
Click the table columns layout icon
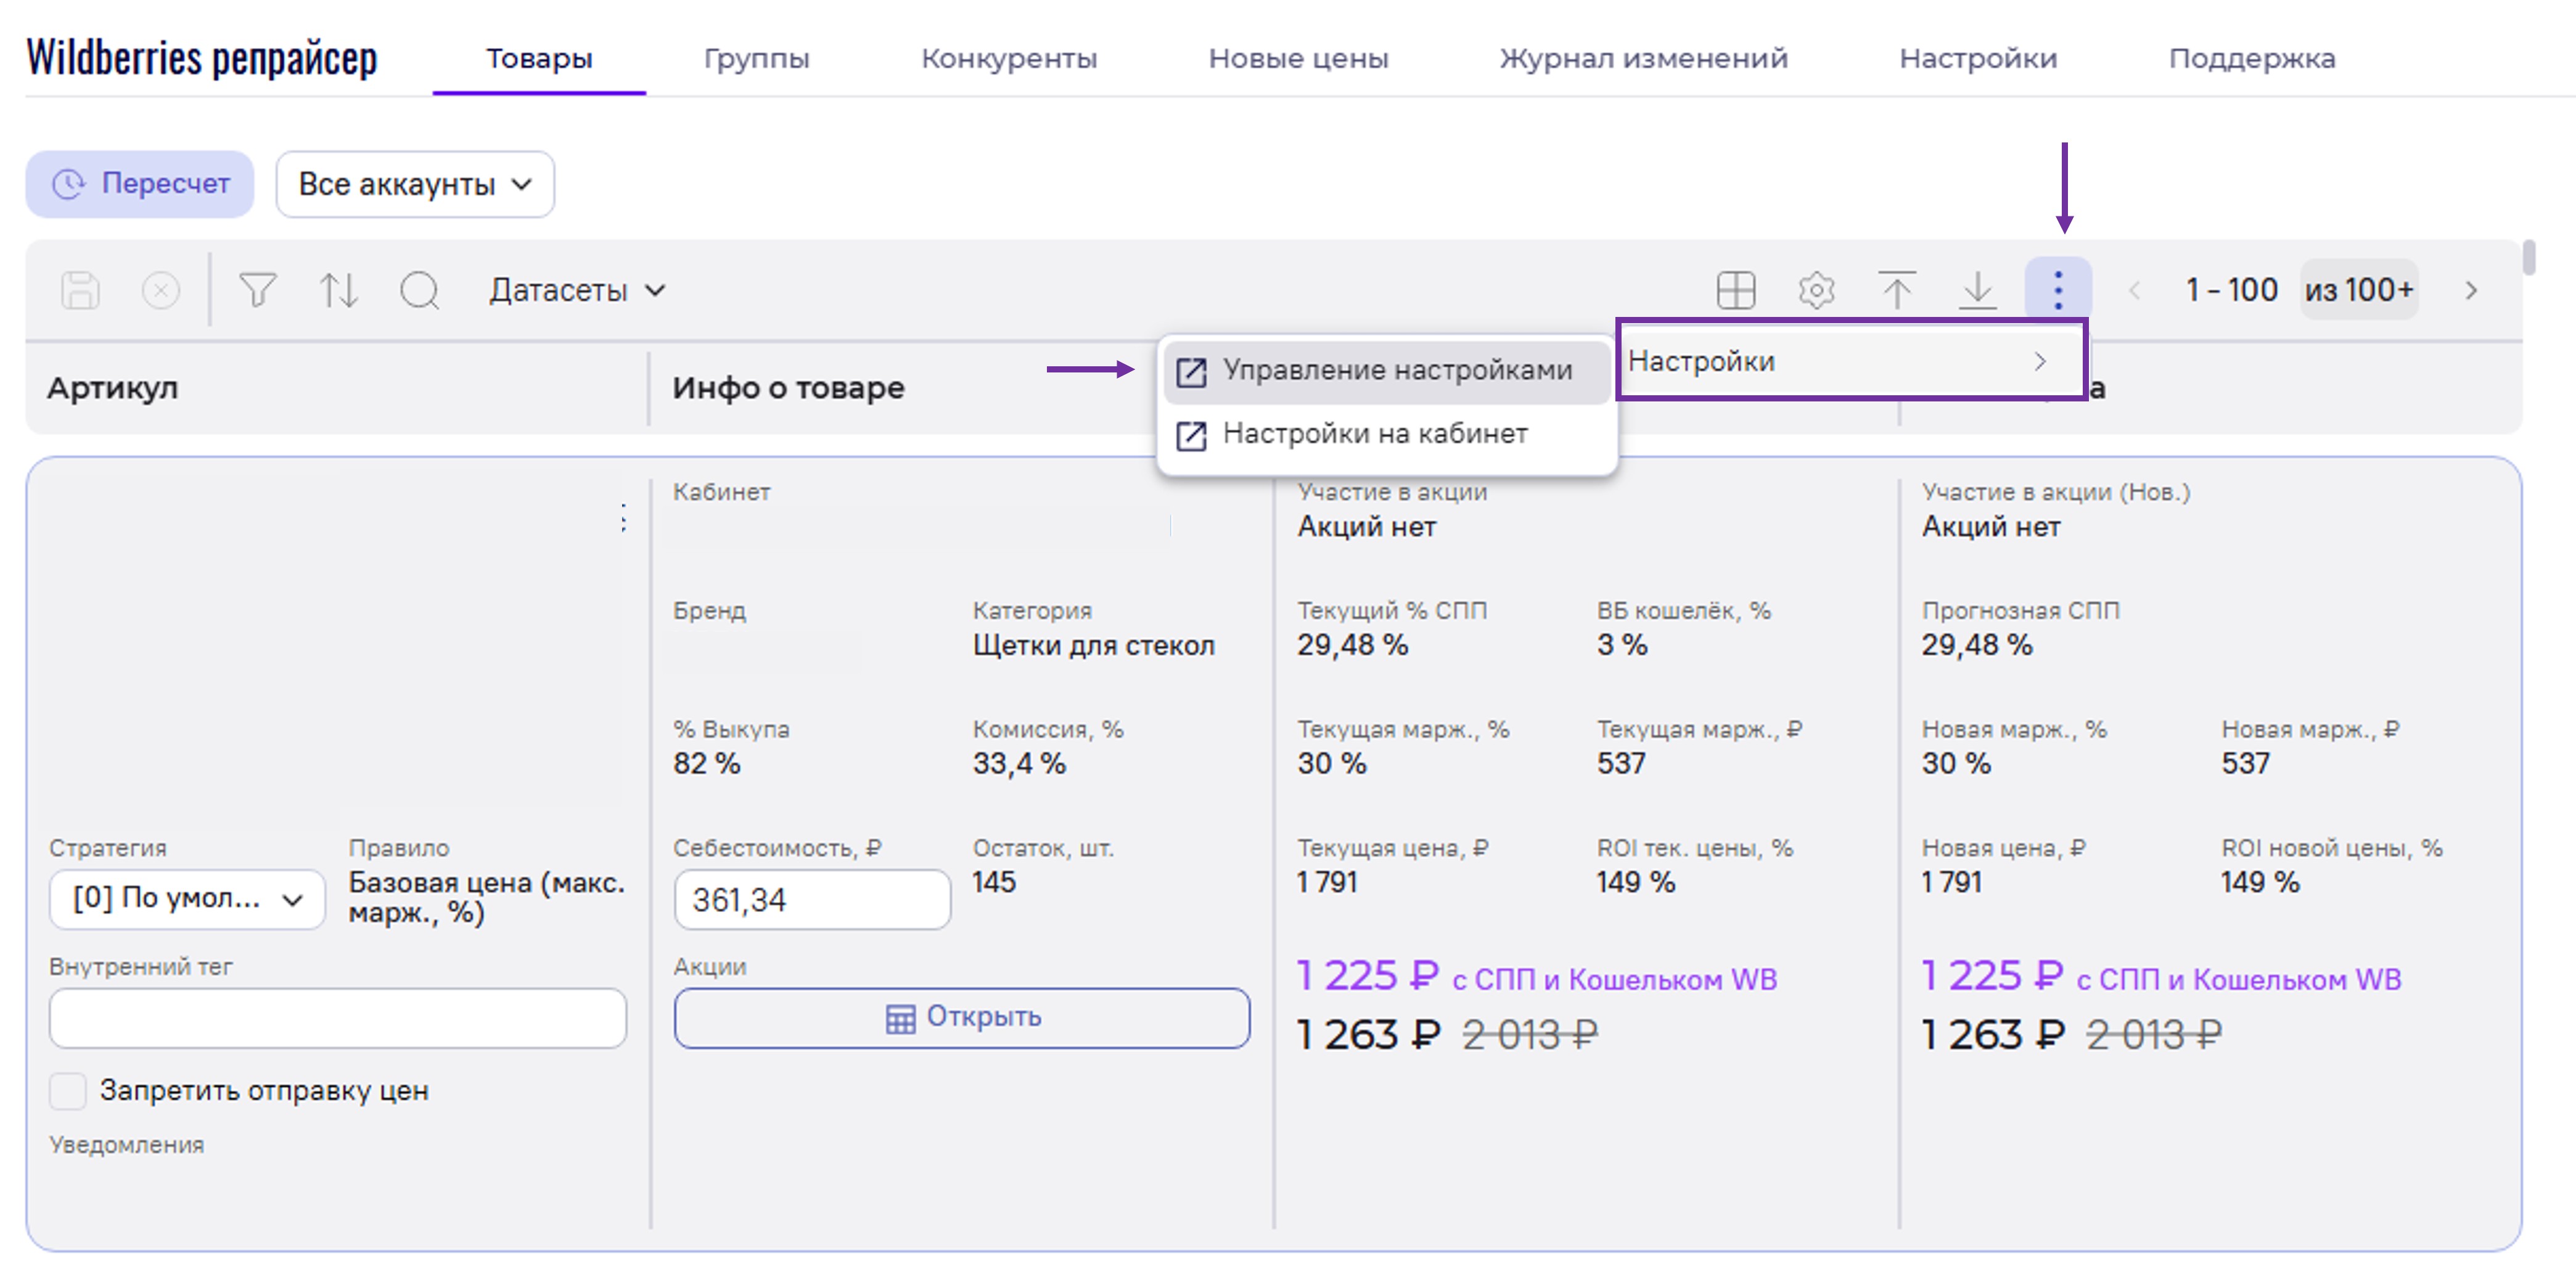pos(1735,291)
